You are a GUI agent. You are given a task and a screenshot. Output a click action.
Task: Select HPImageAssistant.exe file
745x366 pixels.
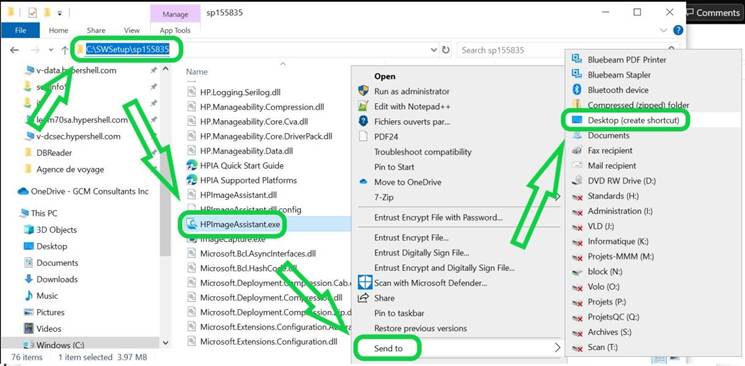pyautogui.click(x=240, y=224)
